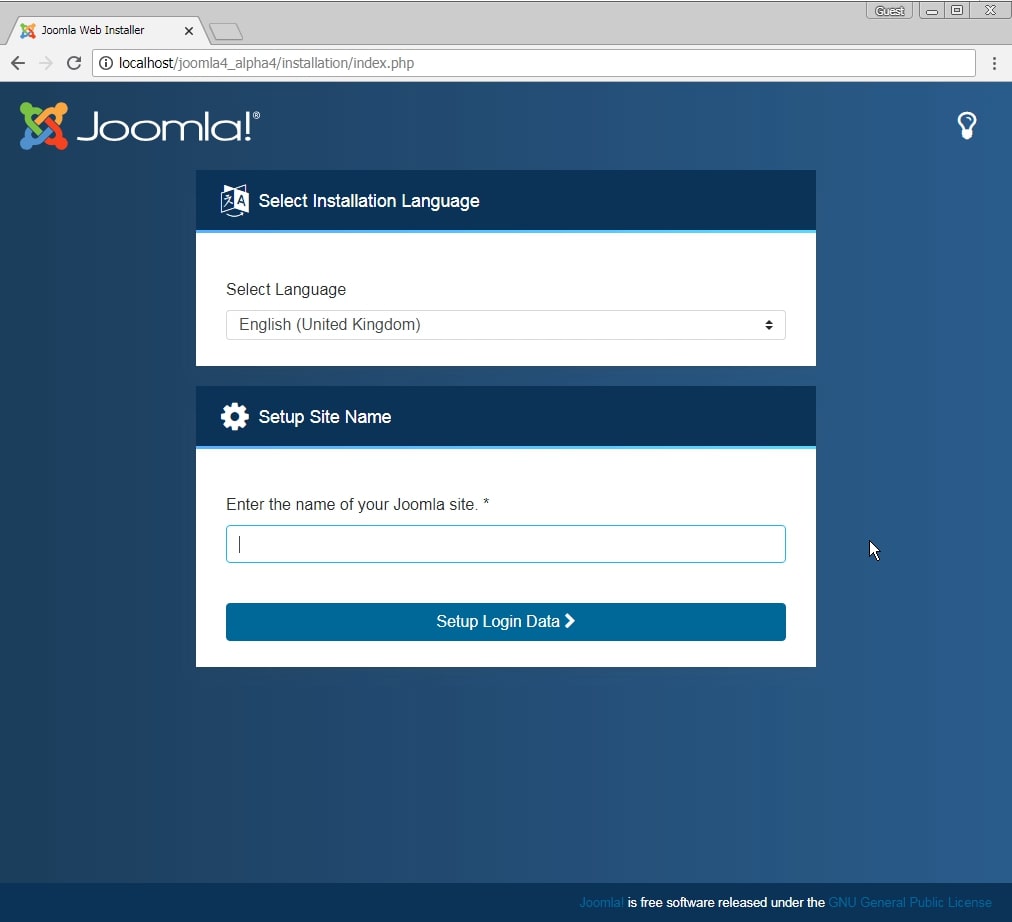Click the language translation icon

tap(234, 201)
